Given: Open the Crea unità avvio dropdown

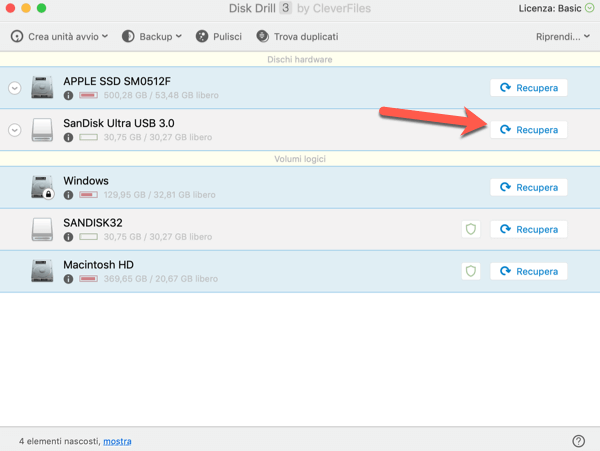Looking at the screenshot, I should point(59,37).
